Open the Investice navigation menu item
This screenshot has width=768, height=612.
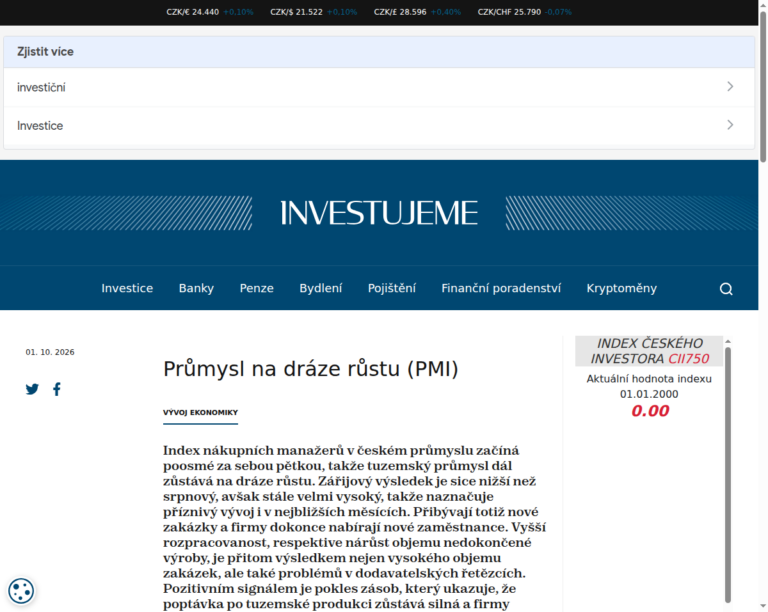127,288
